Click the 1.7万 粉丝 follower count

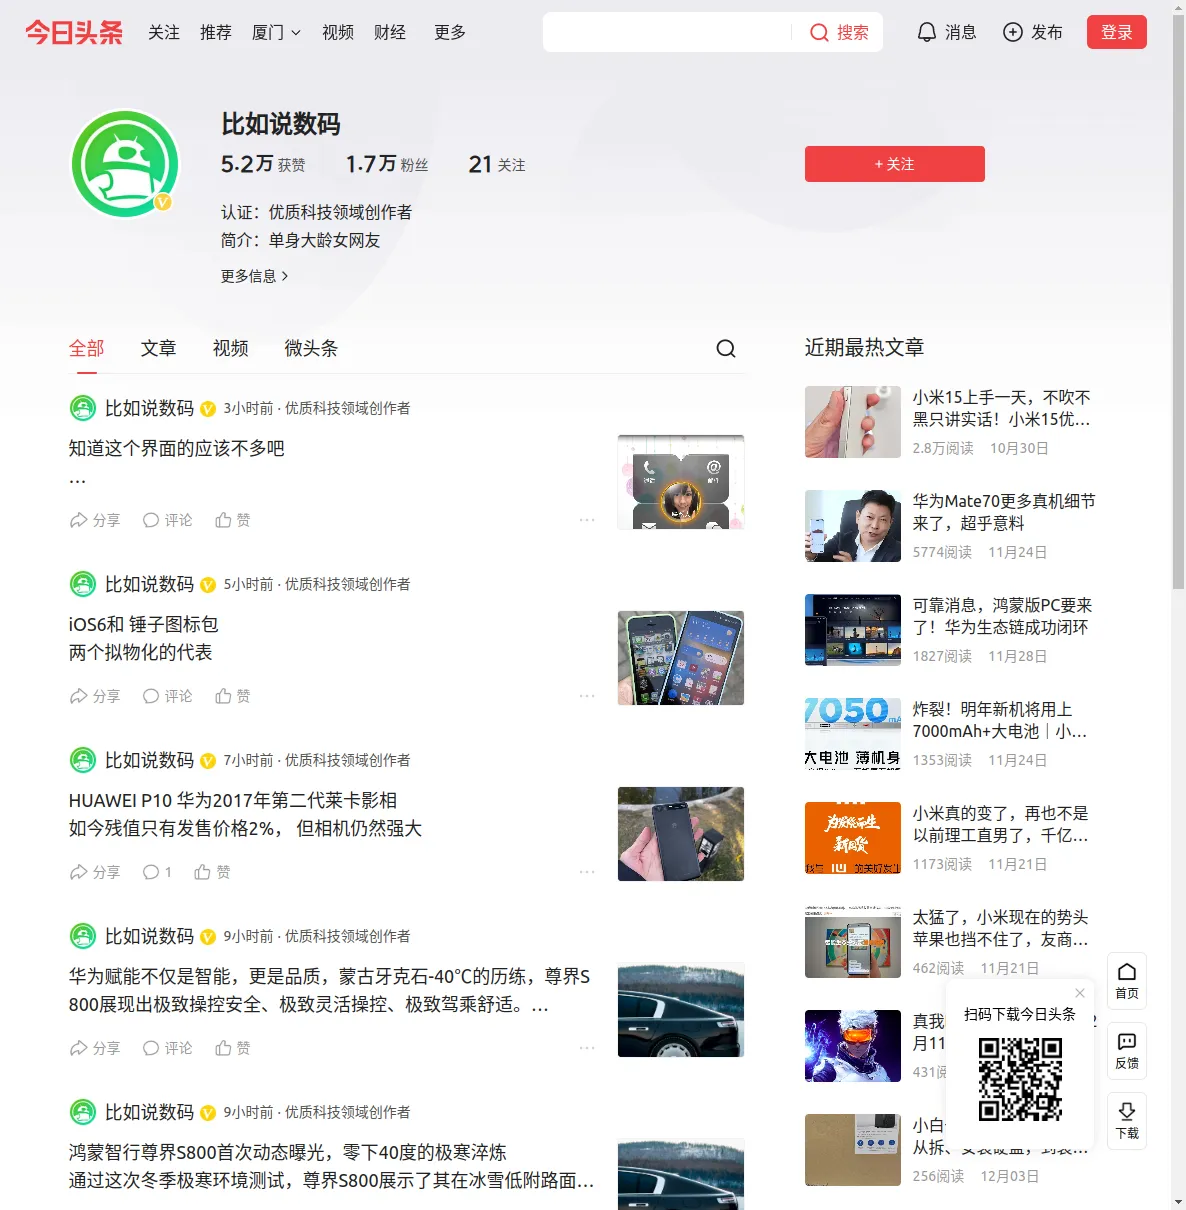point(387,164)
